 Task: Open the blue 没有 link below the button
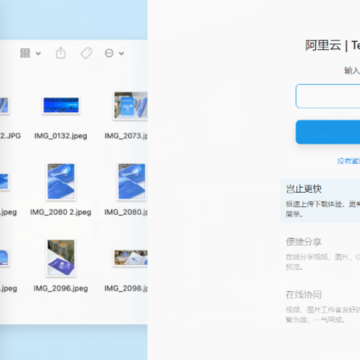[348, 161]
